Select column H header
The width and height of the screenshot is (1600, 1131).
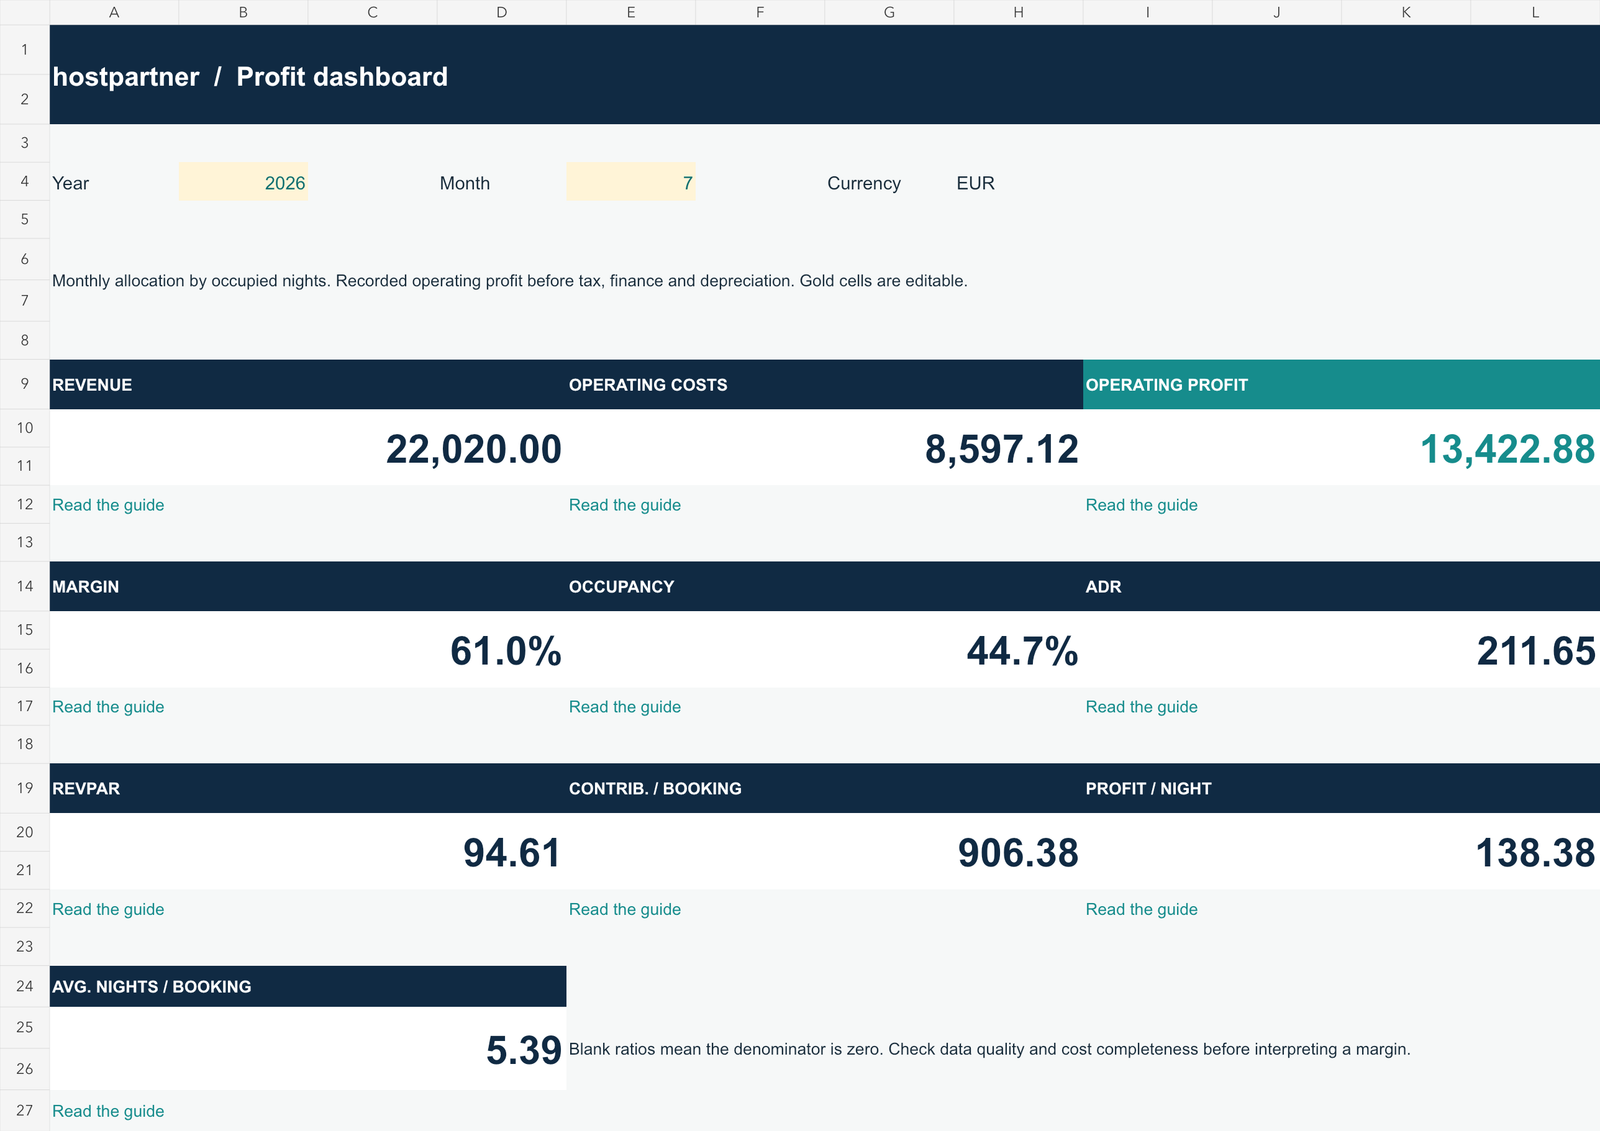click(x=1018, y=12)
